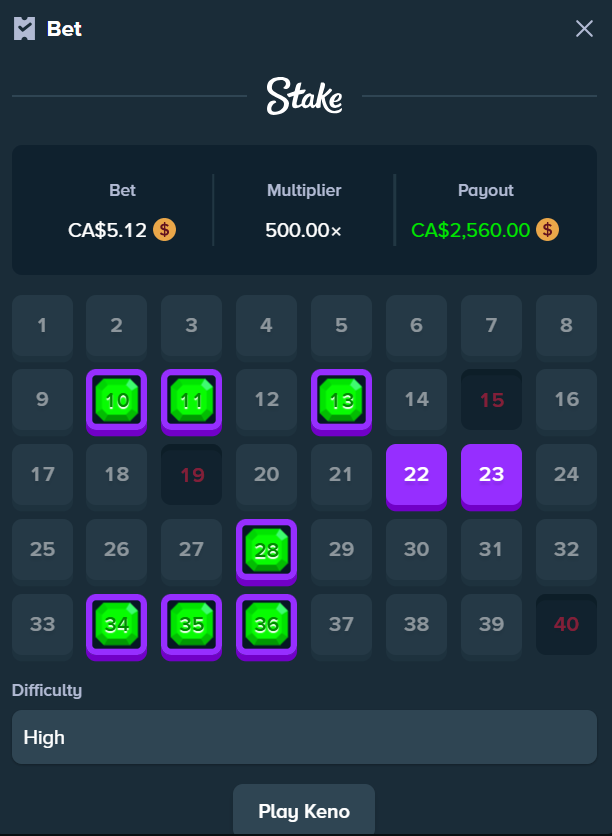Click the green gem on tile 36
Image resolution: width=612 pixels, height=836 pixels.
(x=266, y=624)
